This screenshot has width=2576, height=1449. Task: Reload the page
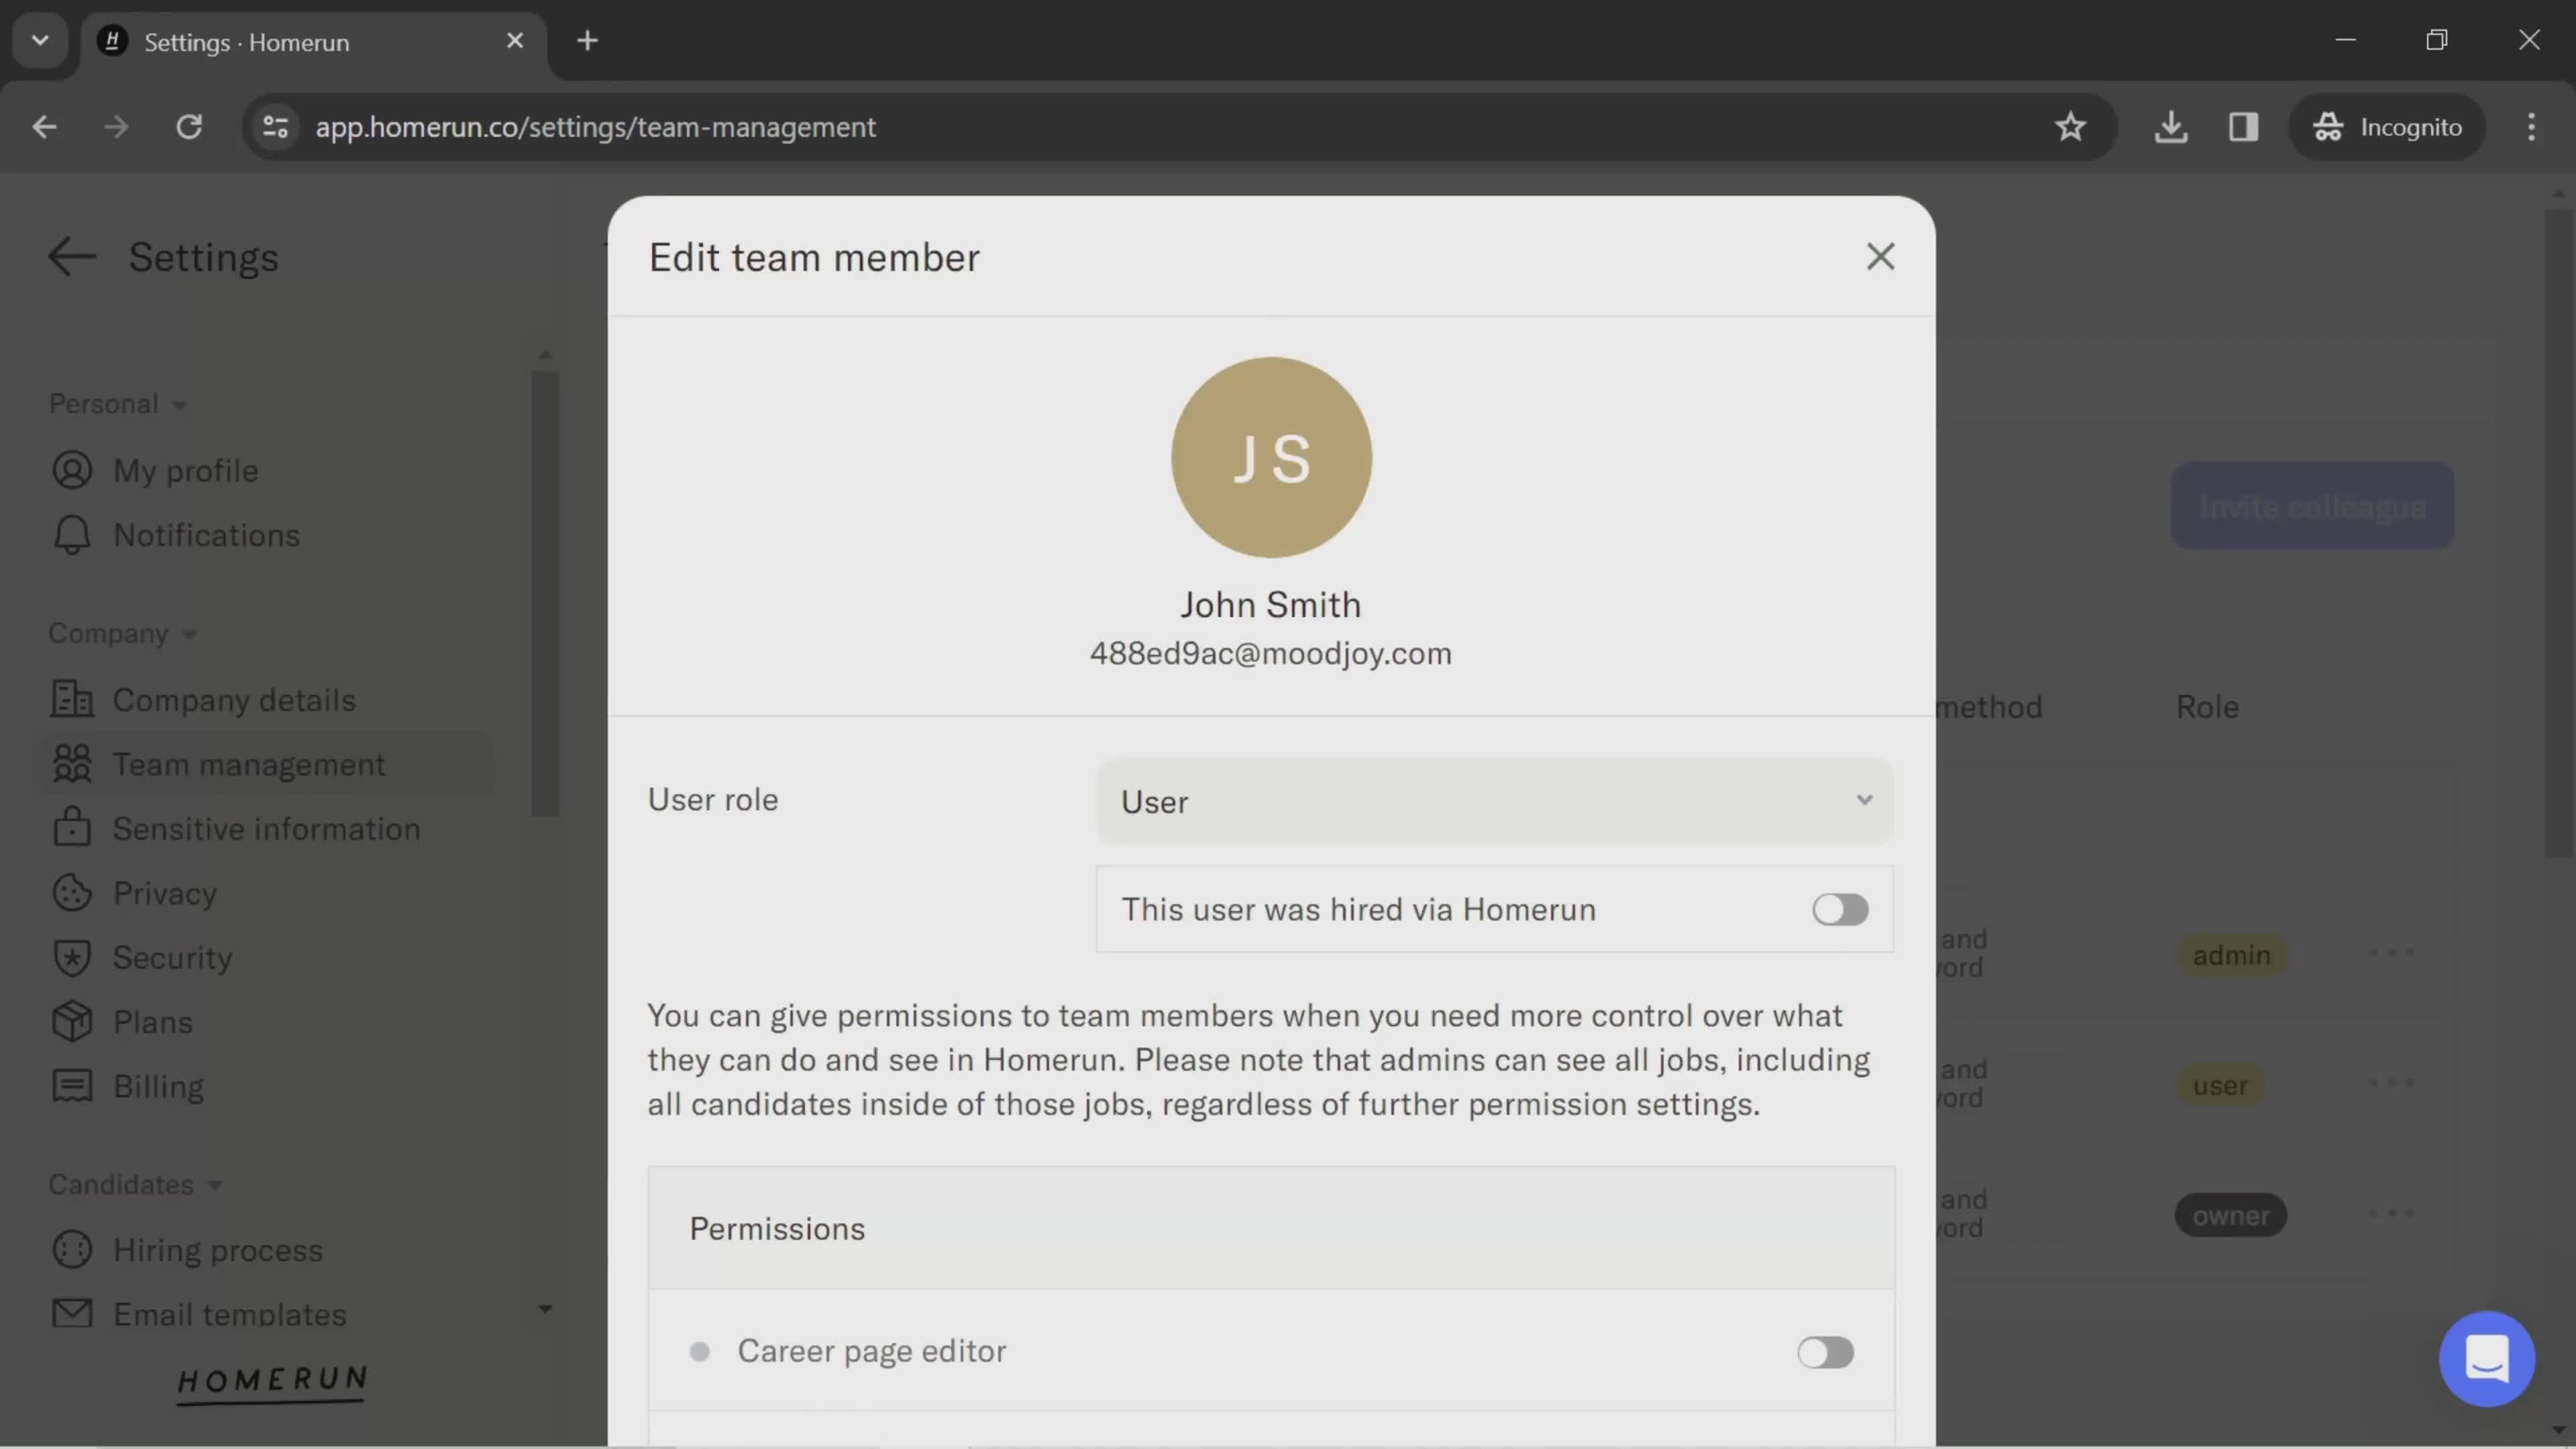tap(189, 127)
